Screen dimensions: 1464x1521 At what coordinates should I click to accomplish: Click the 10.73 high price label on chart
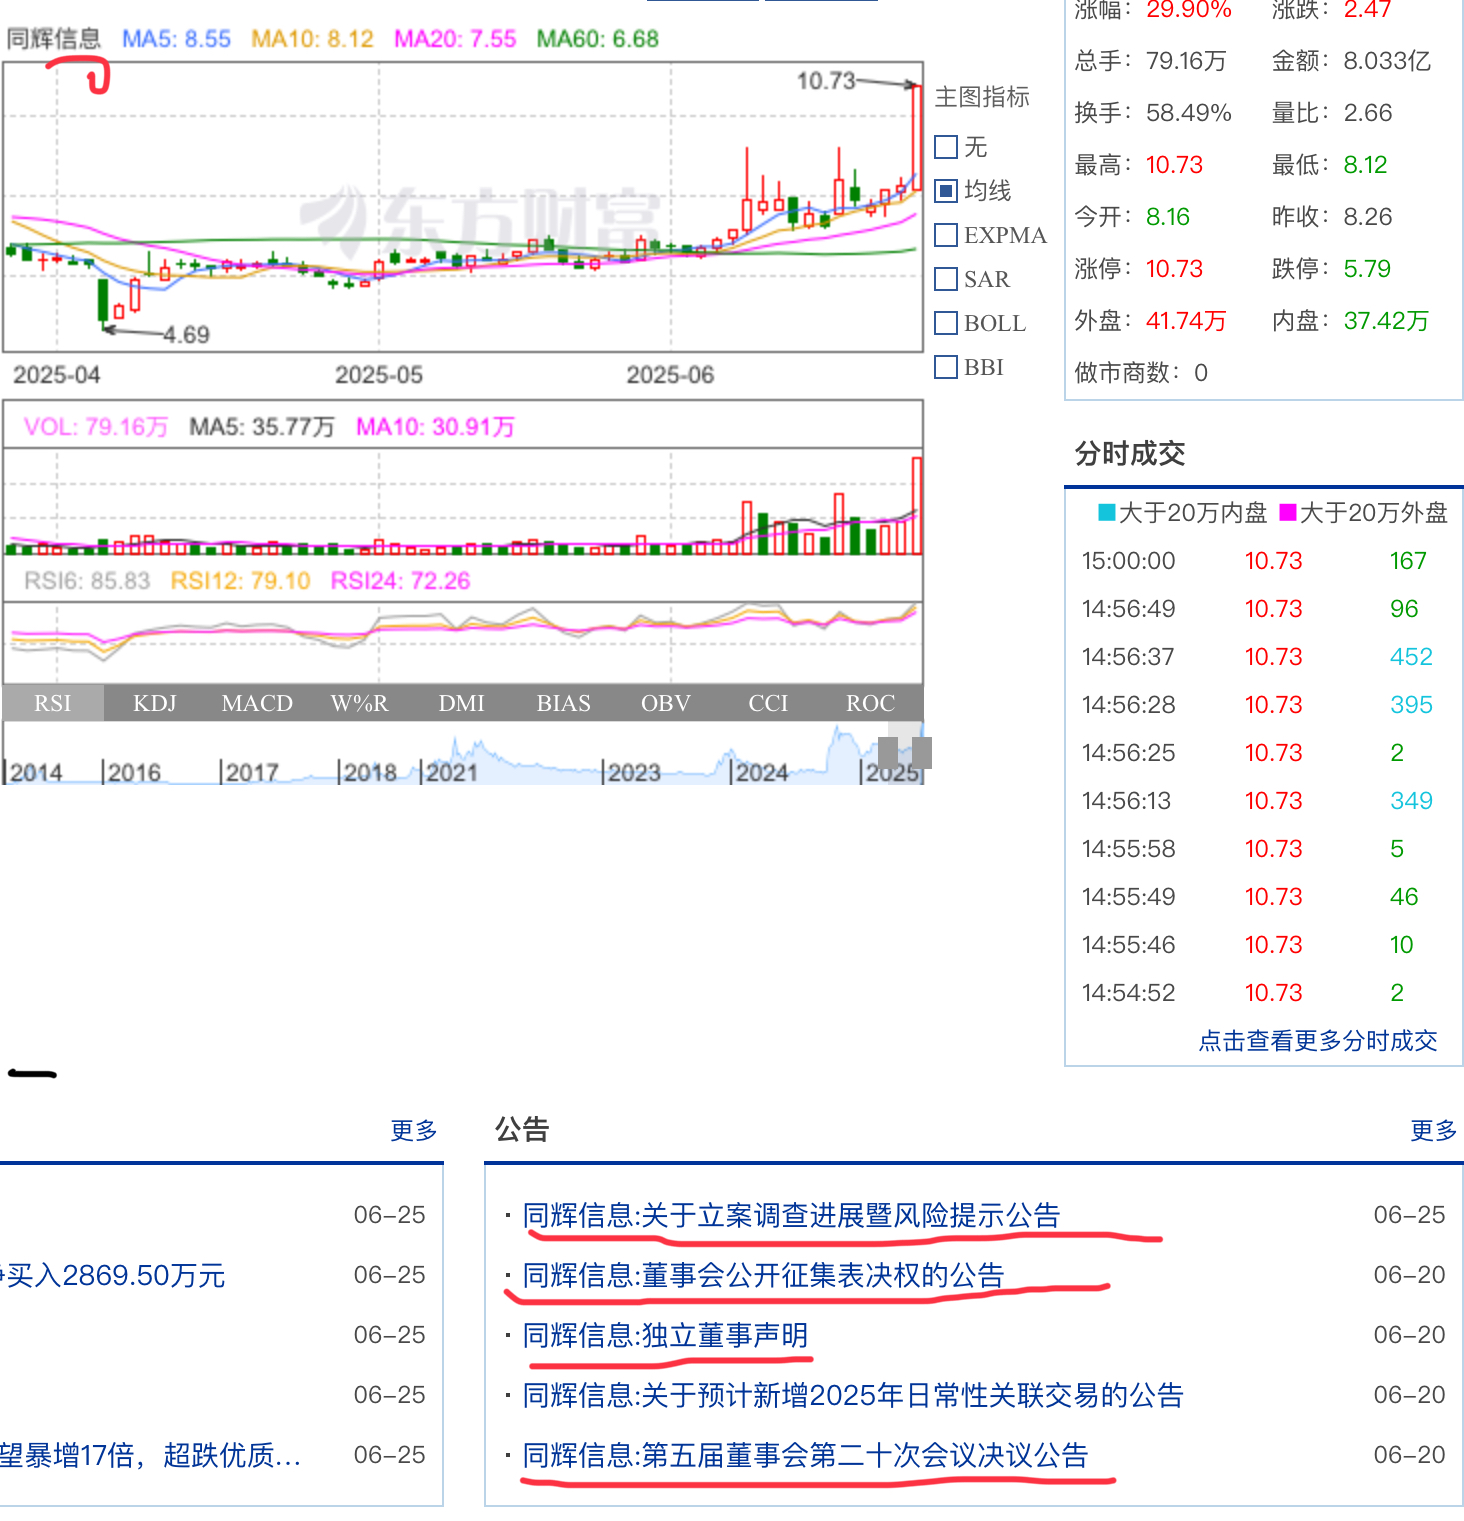click(826, 81)
